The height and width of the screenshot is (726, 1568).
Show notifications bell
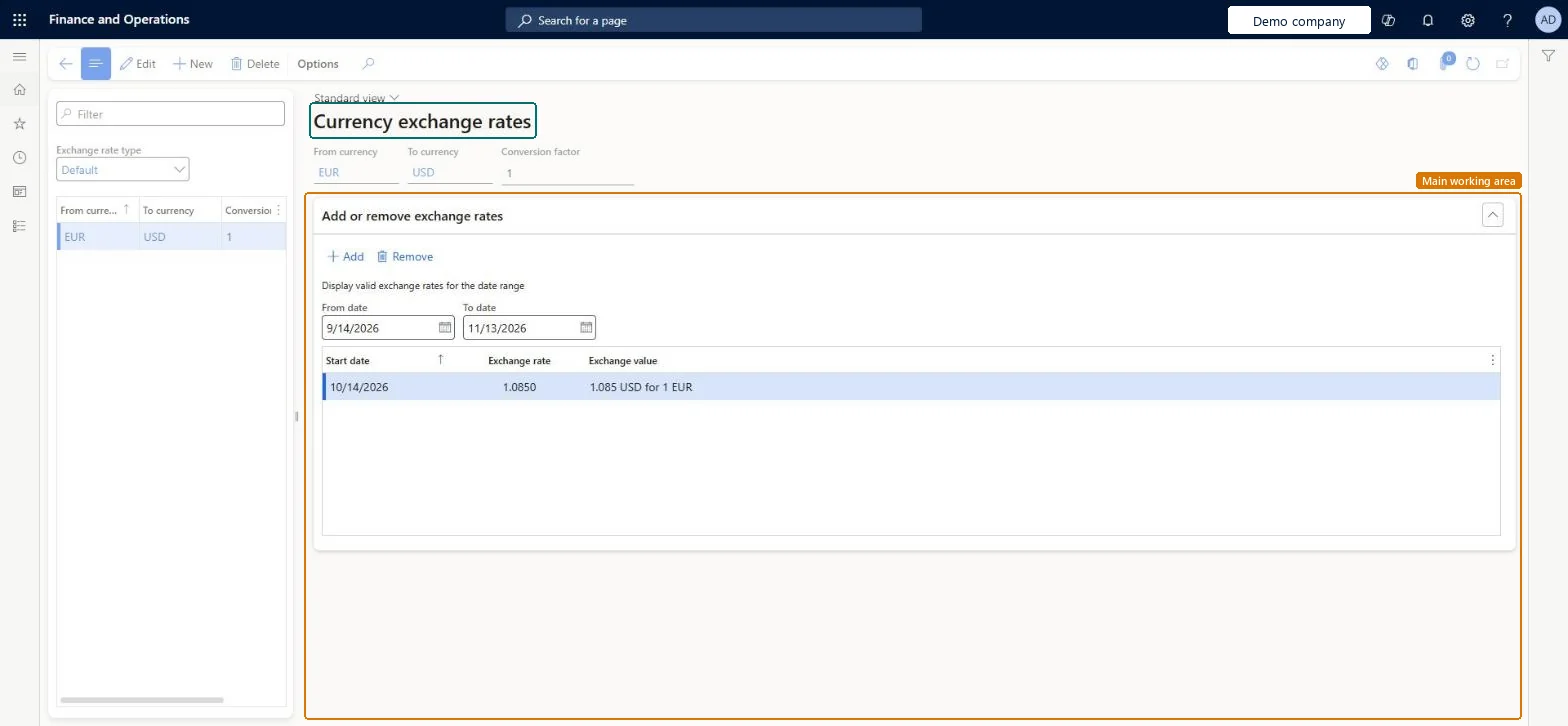click(1428, 20)
